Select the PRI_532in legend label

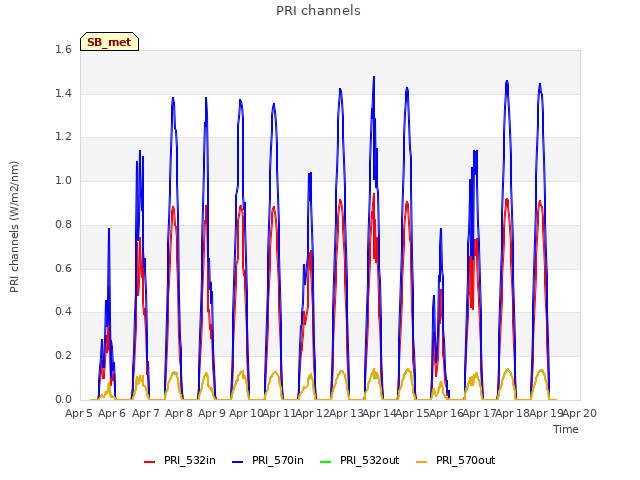click(x=190, y=460)
